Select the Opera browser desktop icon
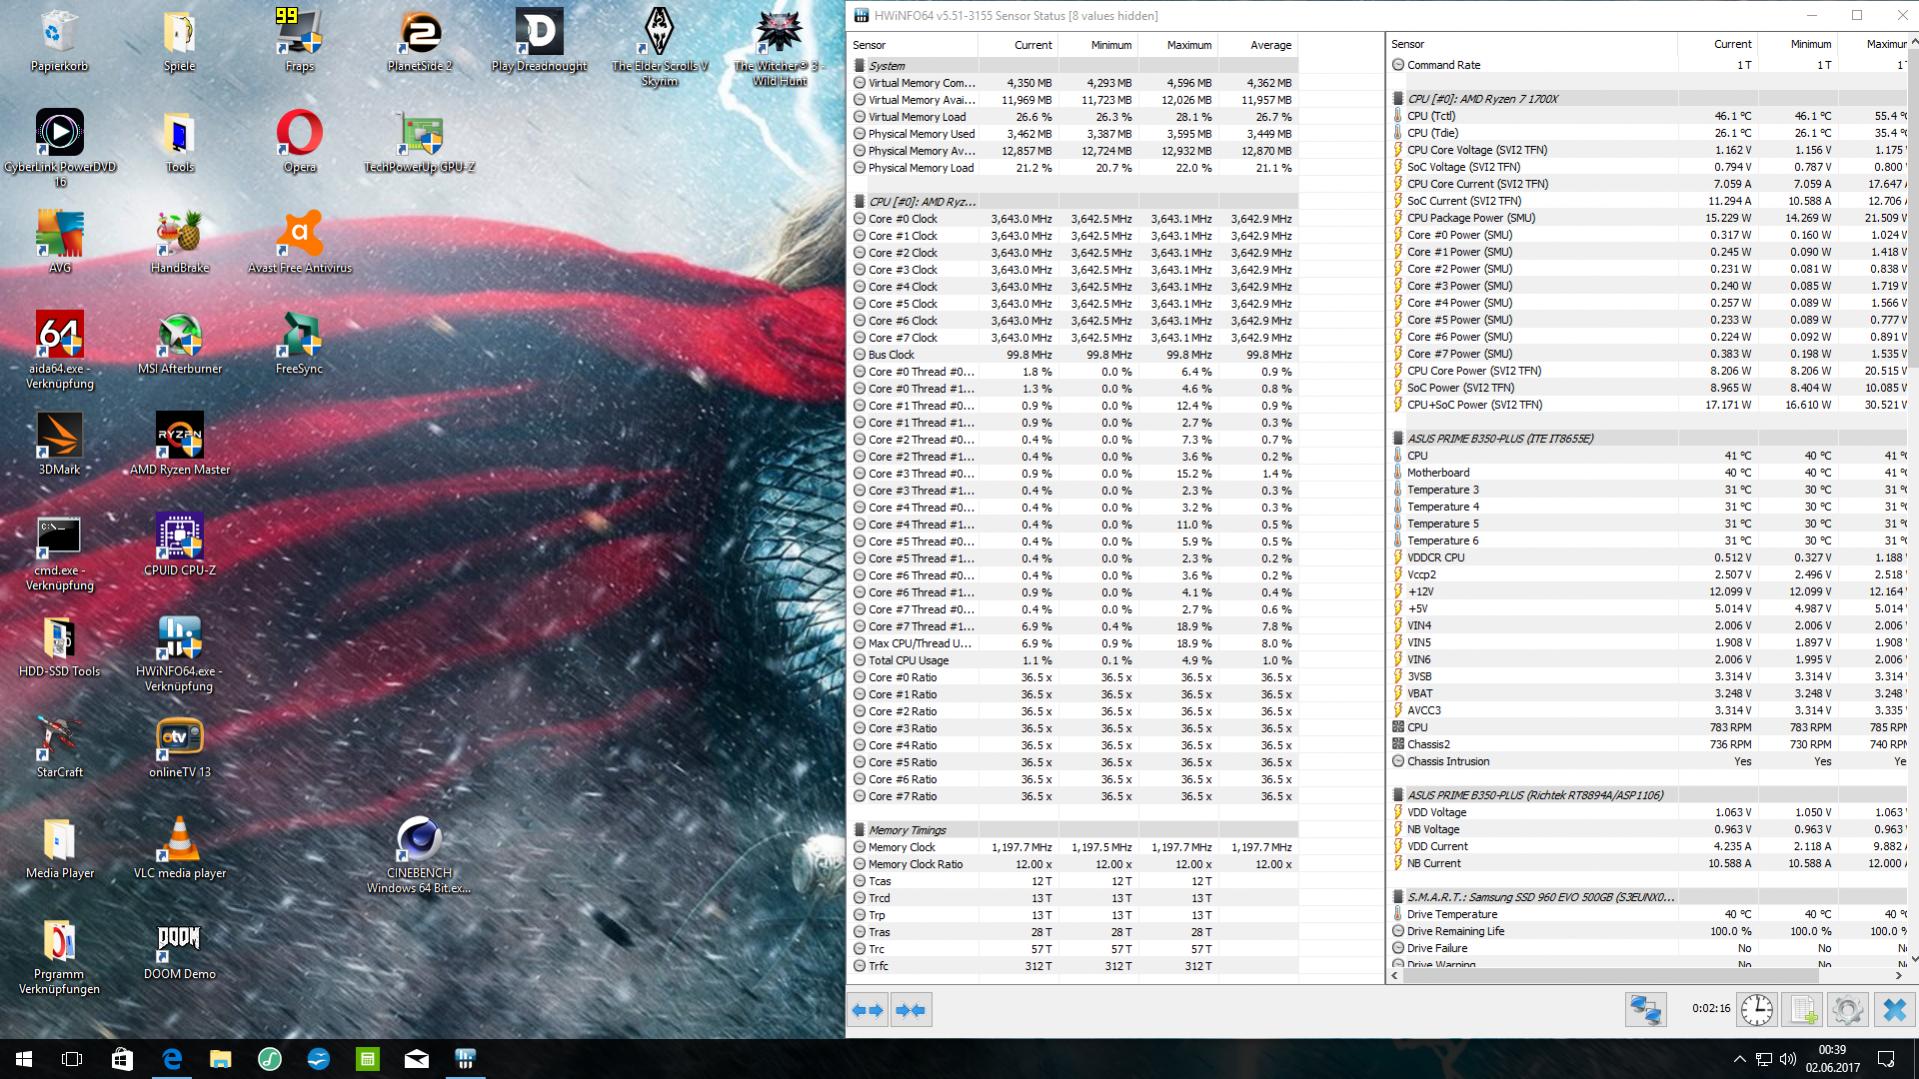This screenshot has width=1919, height=1079. point(299,141)
